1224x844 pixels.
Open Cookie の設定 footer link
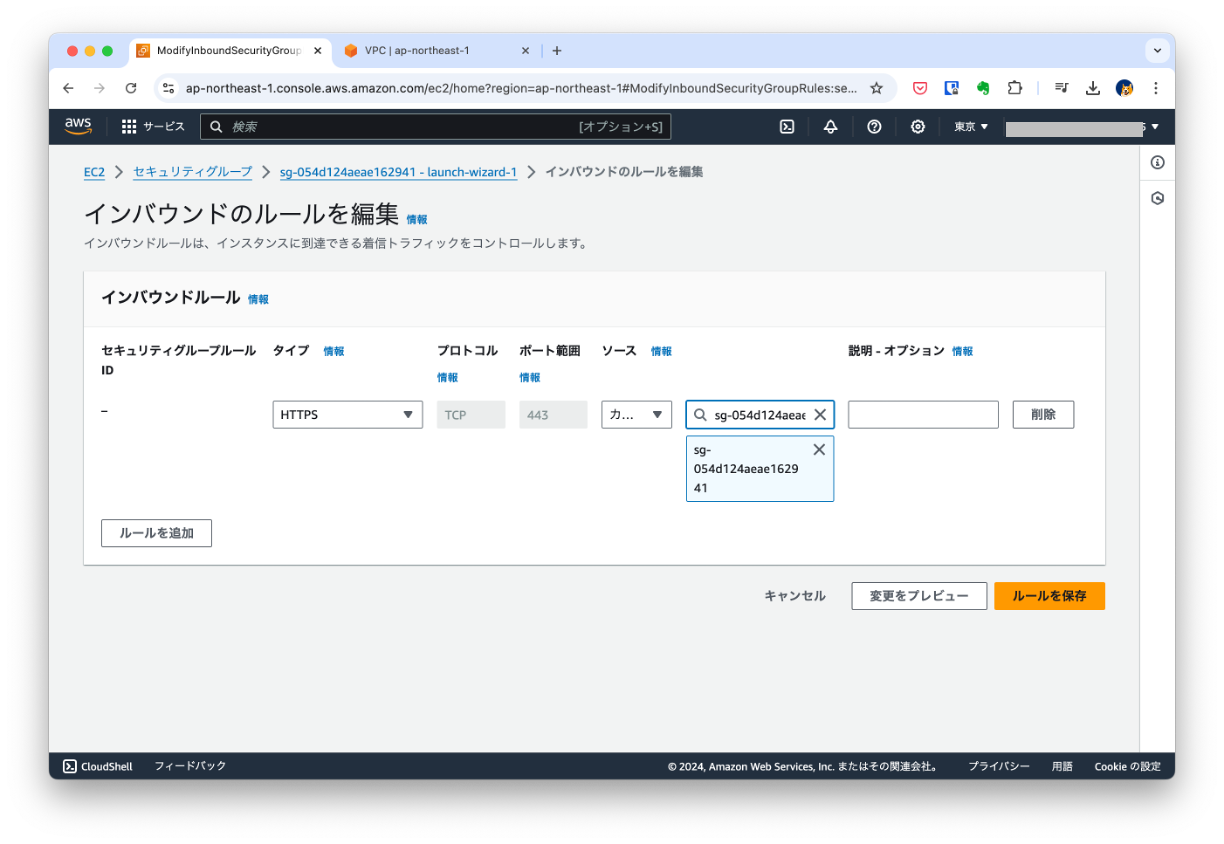tap(1127, 767)
